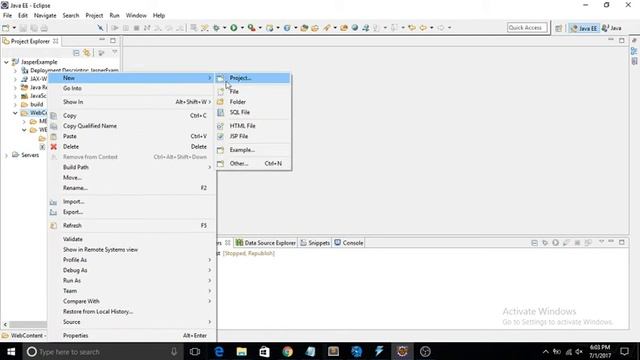Click the Java EE perspective button
This screenshot has width=640, height=360.
pos(584,28)
